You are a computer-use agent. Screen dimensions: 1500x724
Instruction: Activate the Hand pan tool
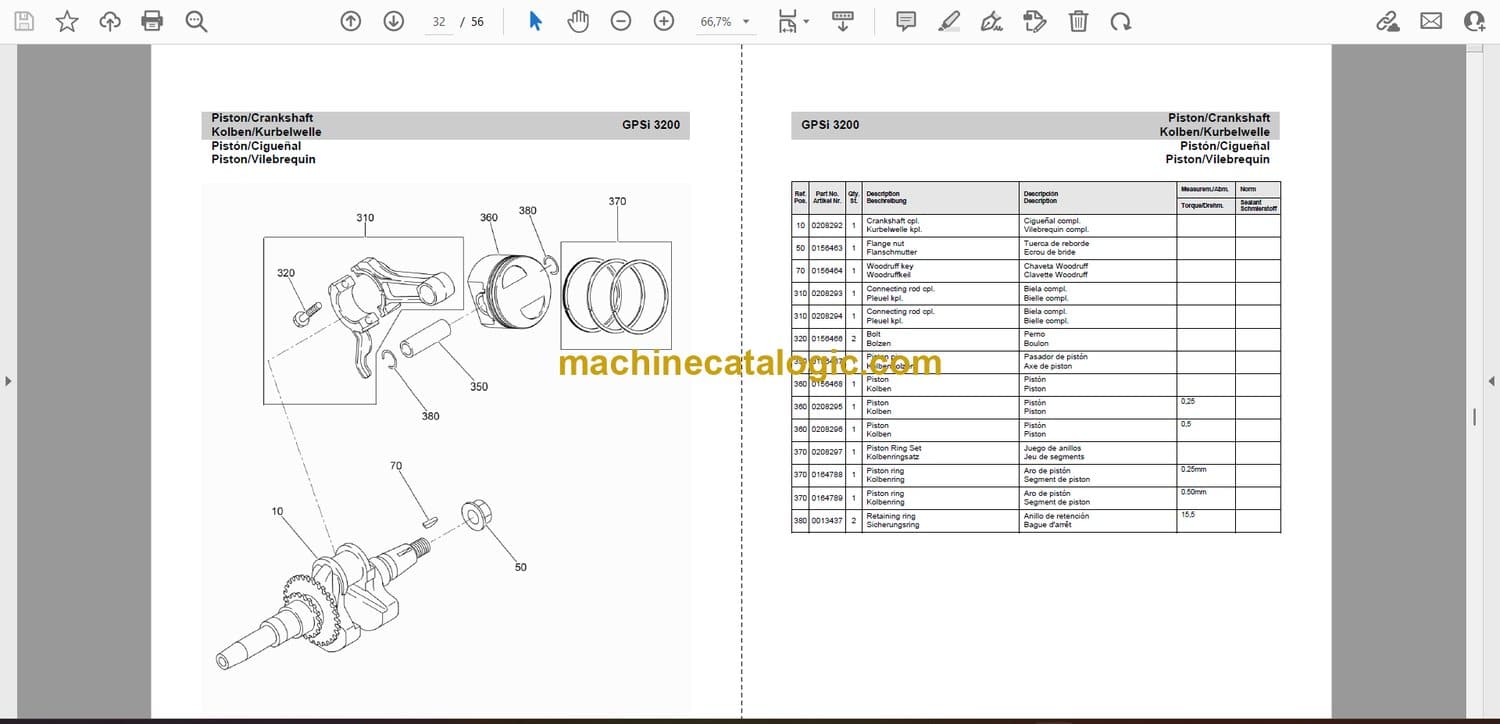[578, 21]
